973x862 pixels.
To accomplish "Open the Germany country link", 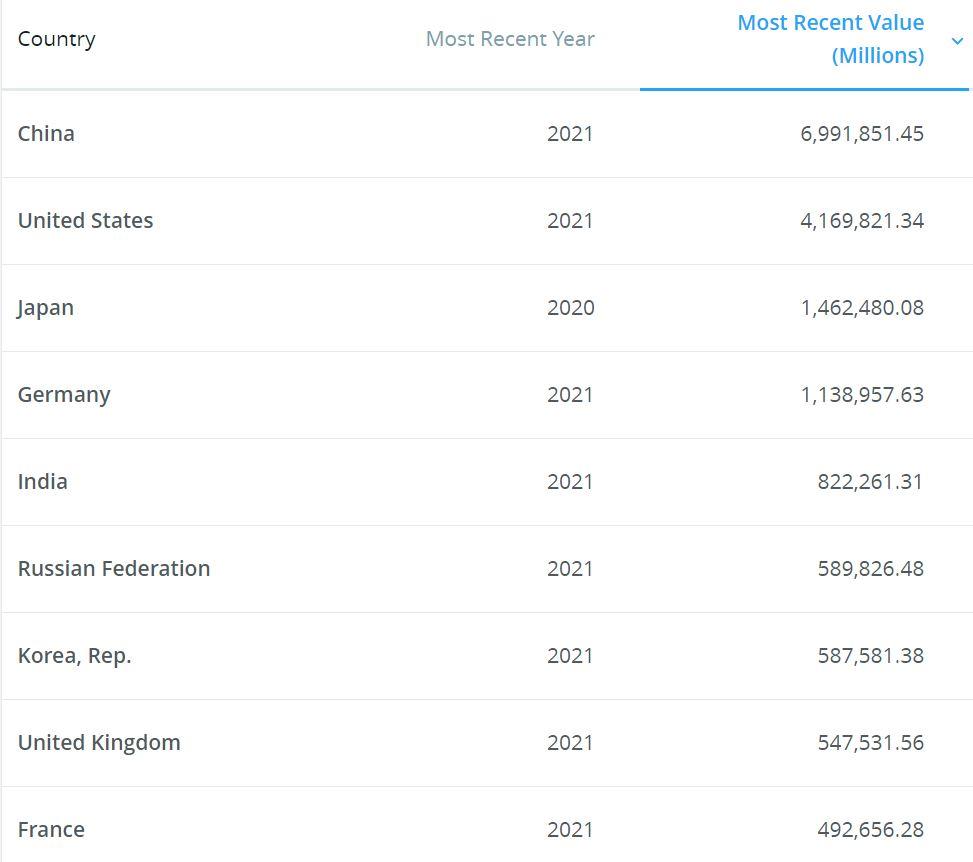I will (64, 394).
